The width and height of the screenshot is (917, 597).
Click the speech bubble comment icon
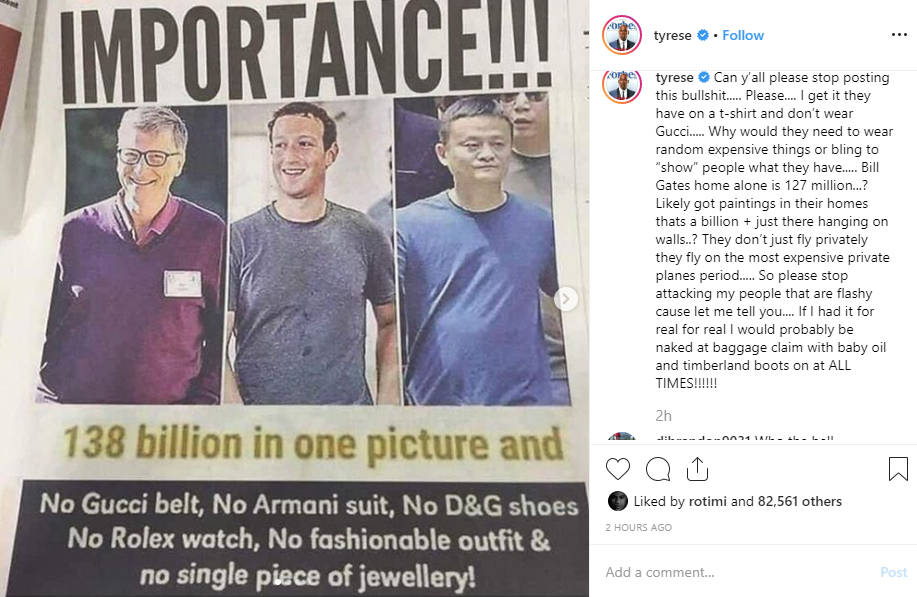[657, 469]
